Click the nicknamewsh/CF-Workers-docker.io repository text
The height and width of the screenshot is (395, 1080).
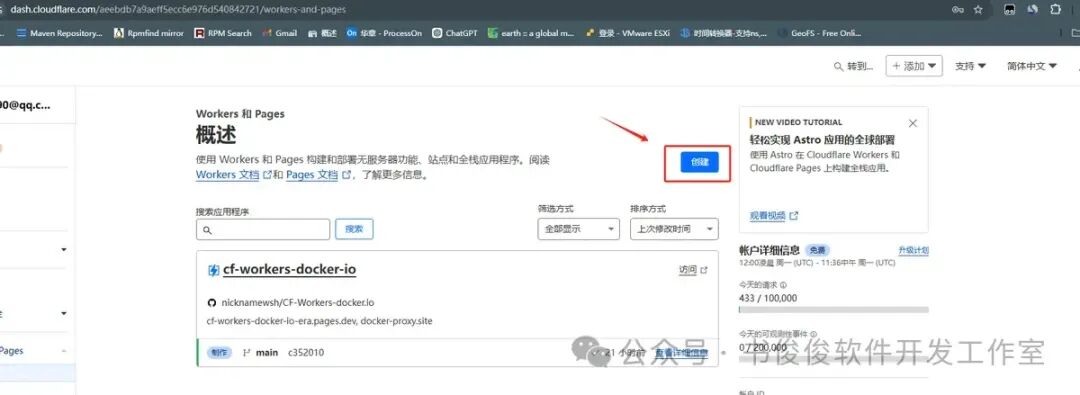click(298, 303)
